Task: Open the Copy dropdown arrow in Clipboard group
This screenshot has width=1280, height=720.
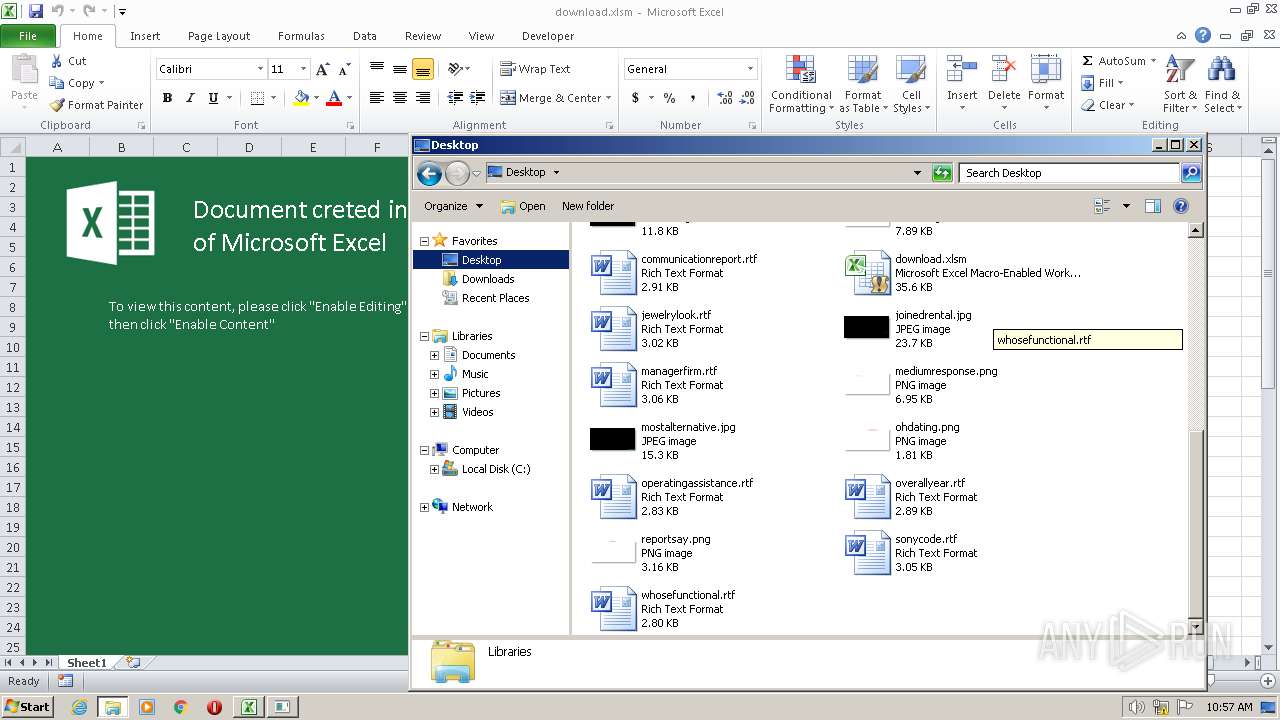Action: pyautogui.click(x=101, y=83)
